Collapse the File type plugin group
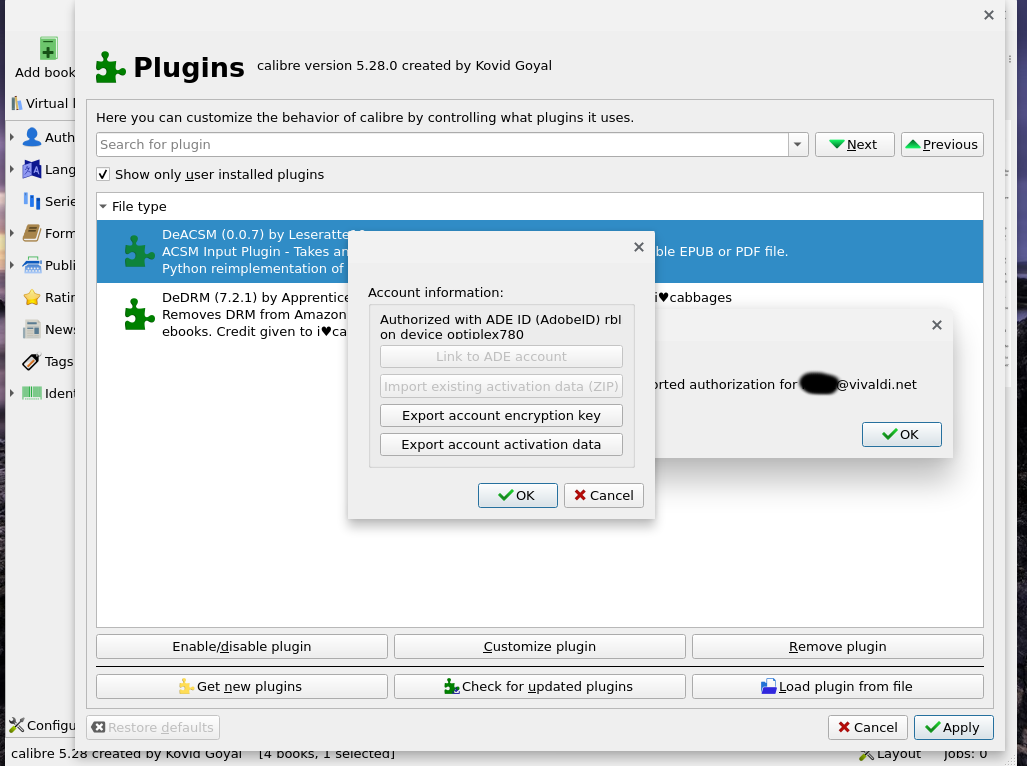1027x766 pixels. point(103,207)
